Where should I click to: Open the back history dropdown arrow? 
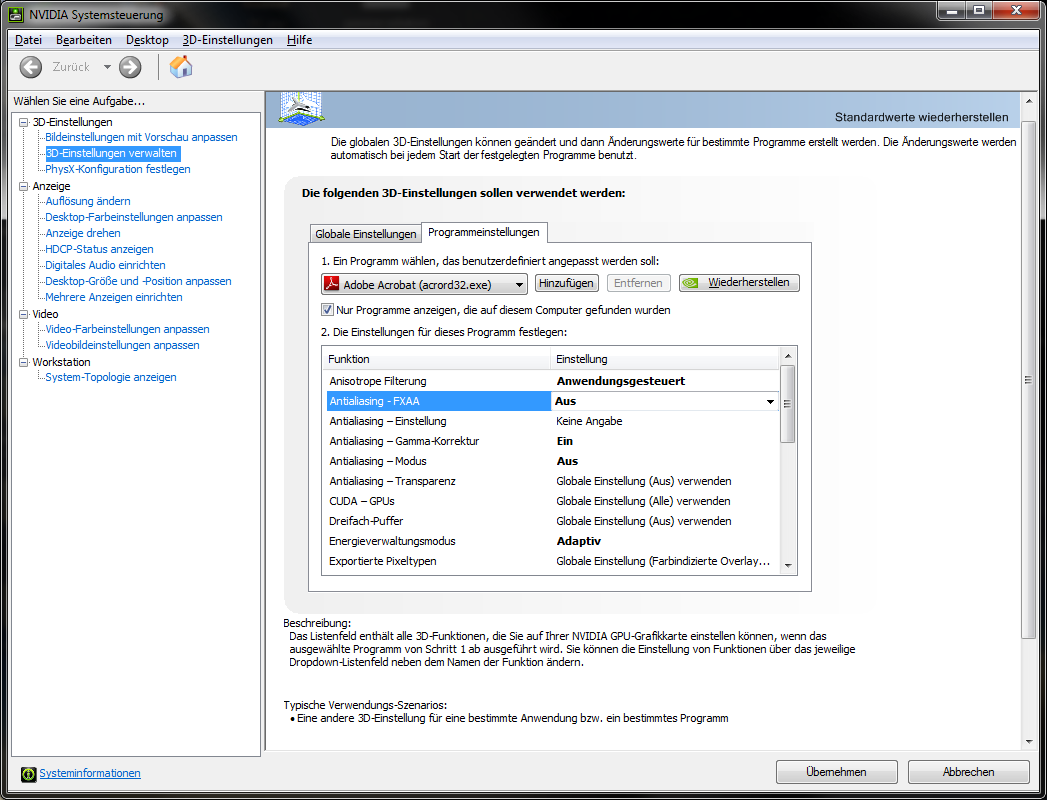point(107,67)
